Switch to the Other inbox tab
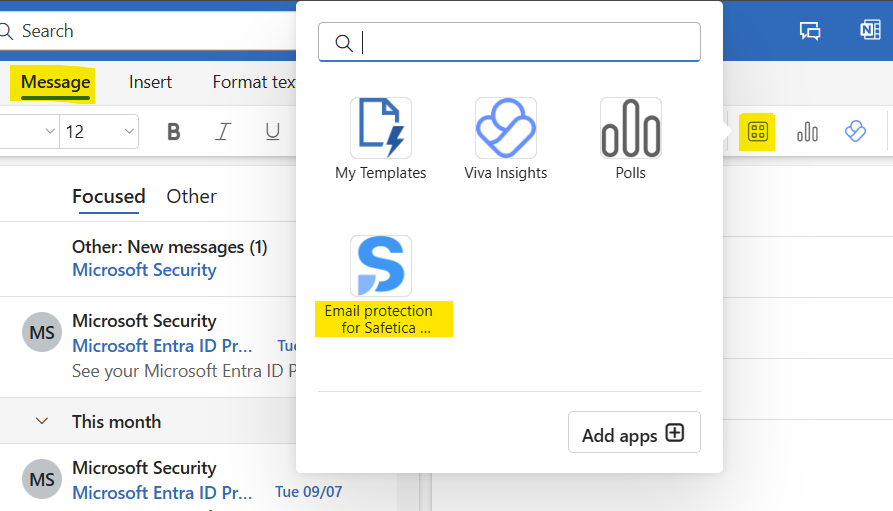This screenshot has height=511, width=893. [191, 196]
